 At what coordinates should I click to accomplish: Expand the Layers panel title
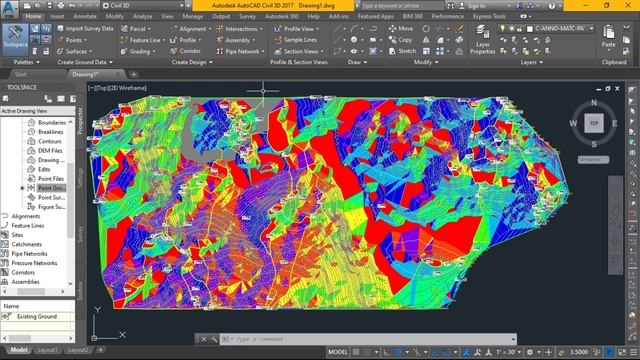531,62
